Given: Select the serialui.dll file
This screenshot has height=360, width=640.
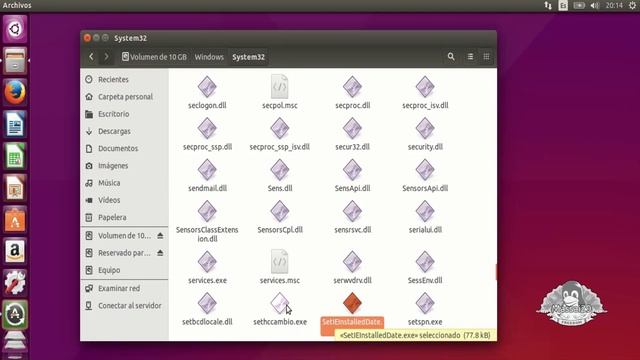Looking at the screenshot, I should point(425,217).
